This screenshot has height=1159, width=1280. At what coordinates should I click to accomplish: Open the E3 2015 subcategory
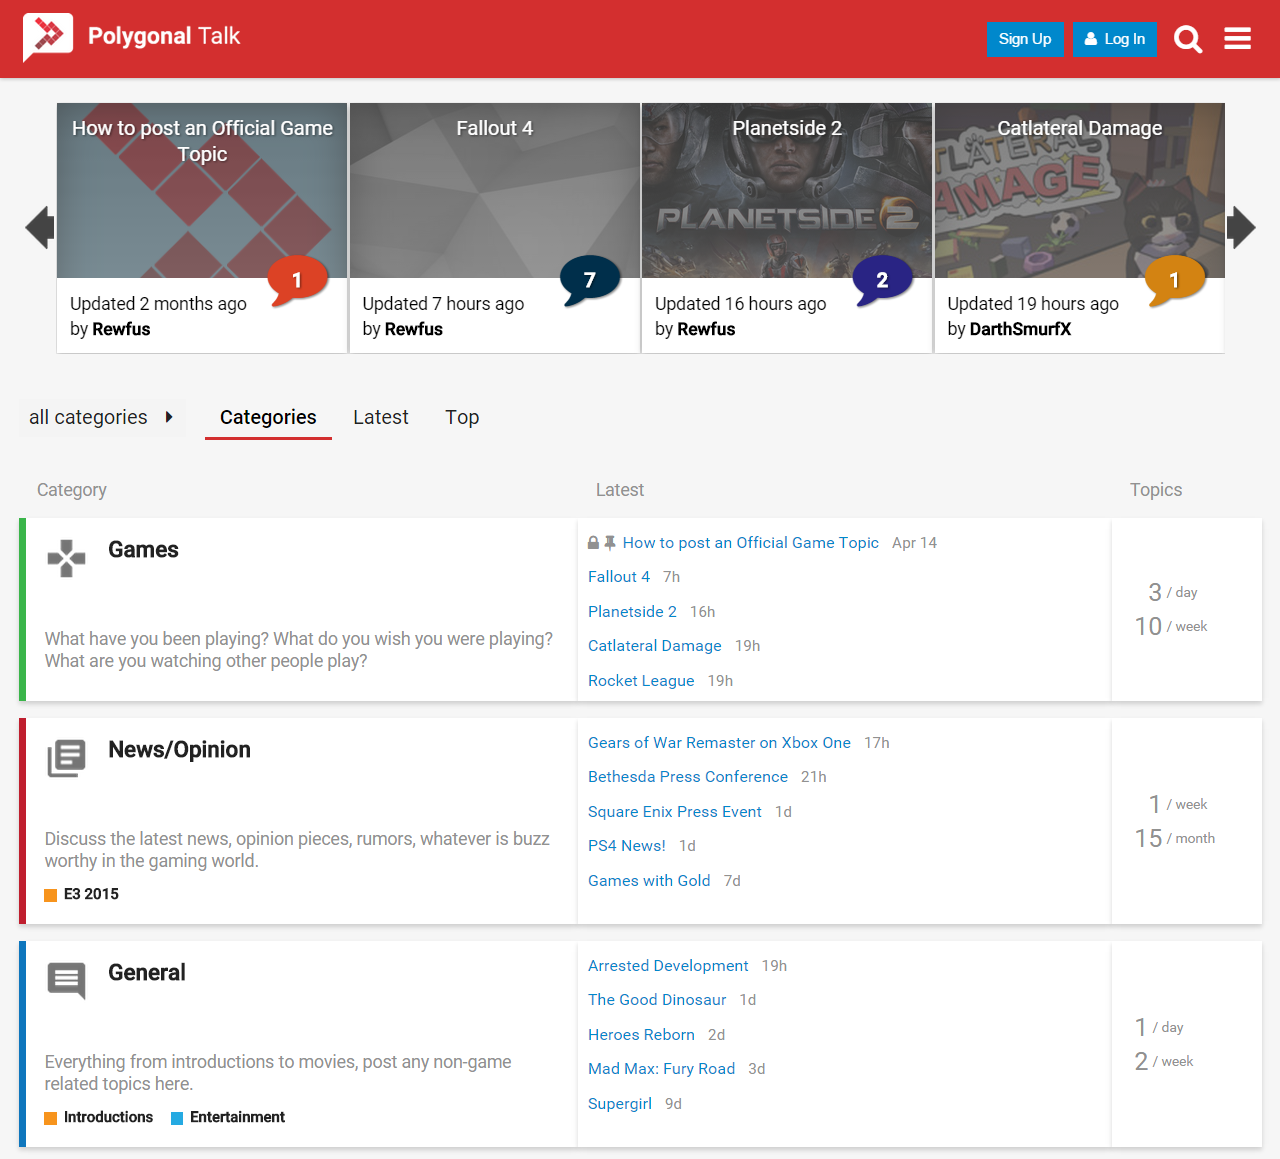click(x=91, y=894)
